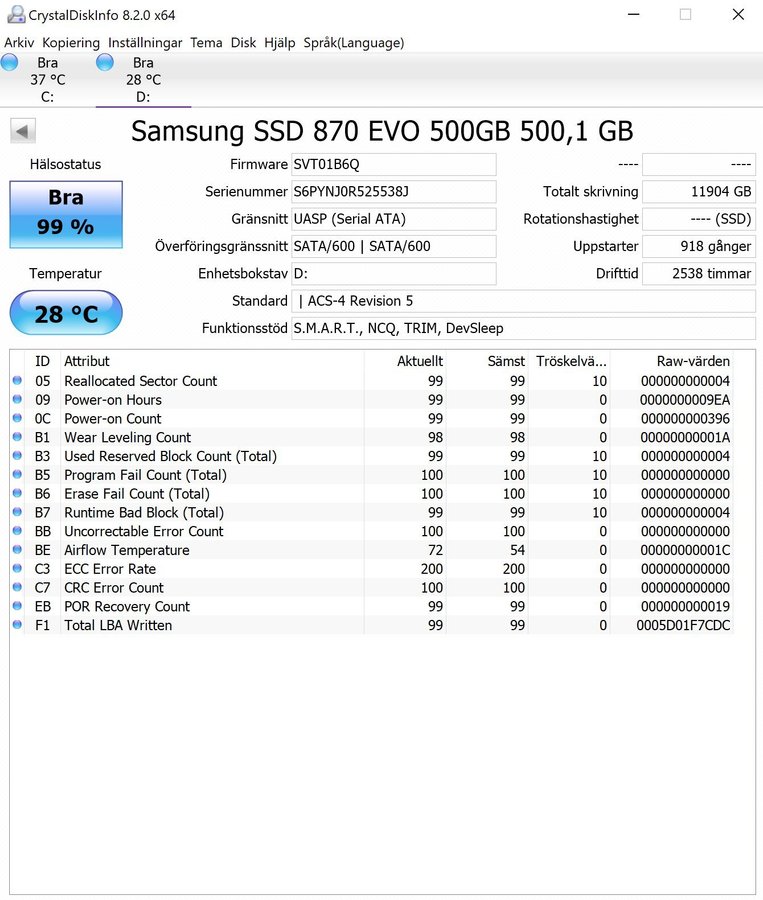Click the 28 °C temperature button

pyautogui.click(x=66, y=313)
